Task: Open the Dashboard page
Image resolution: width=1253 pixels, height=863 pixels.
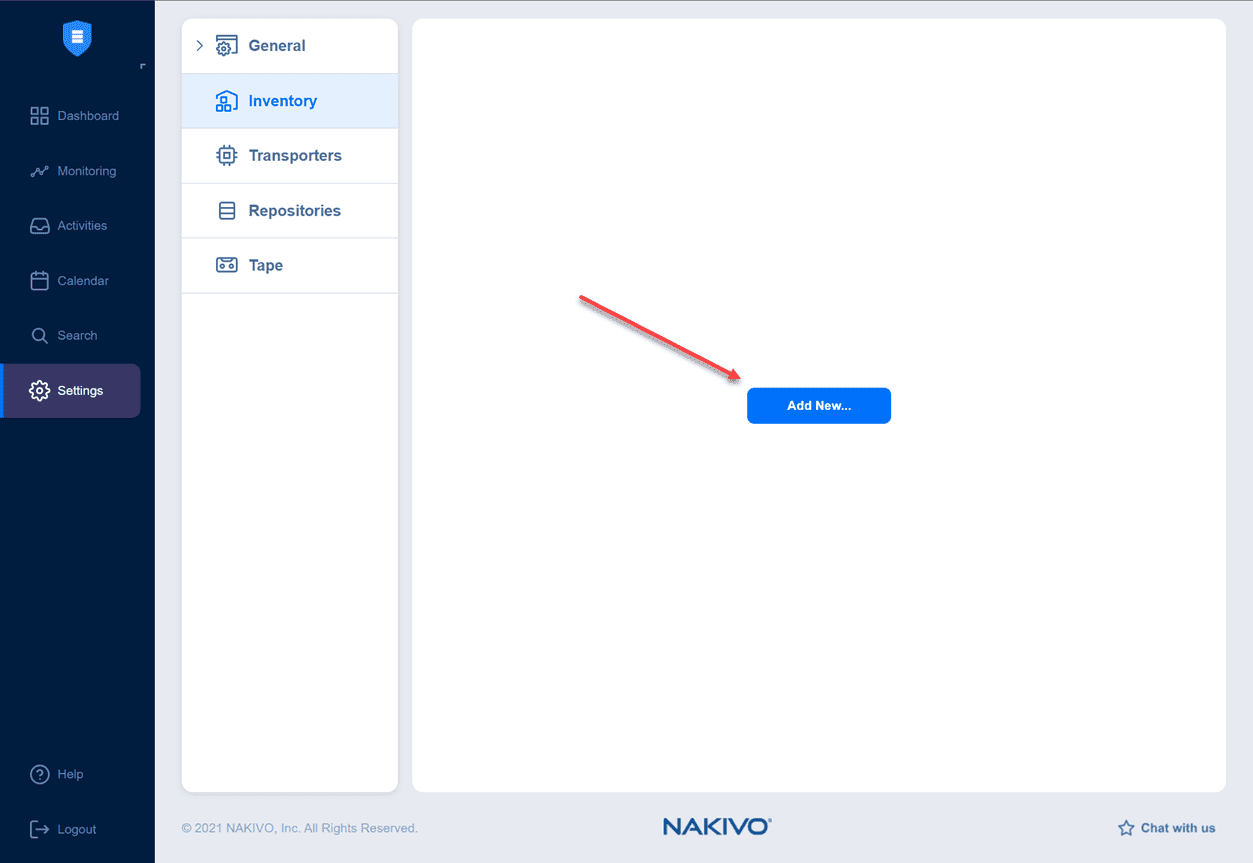Action: click(88, 116)
